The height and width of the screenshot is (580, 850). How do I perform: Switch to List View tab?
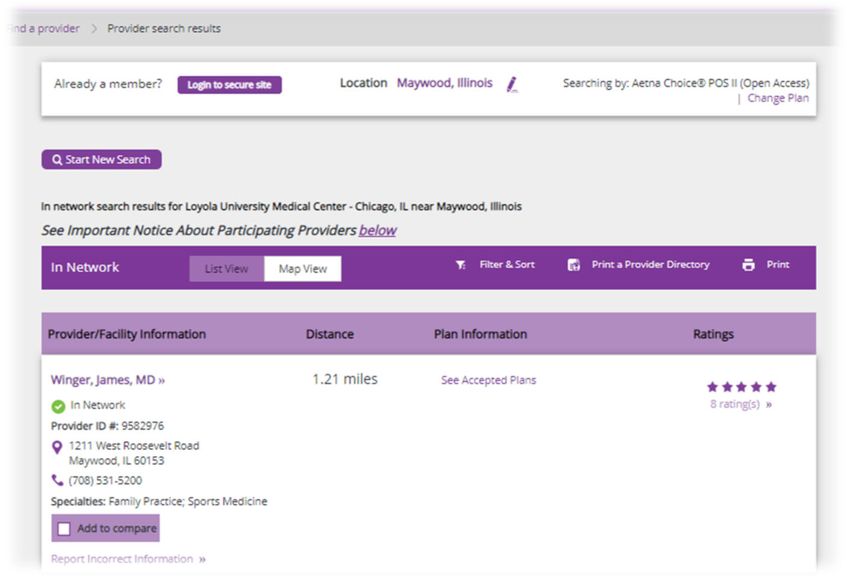click(x=227, y=268)
